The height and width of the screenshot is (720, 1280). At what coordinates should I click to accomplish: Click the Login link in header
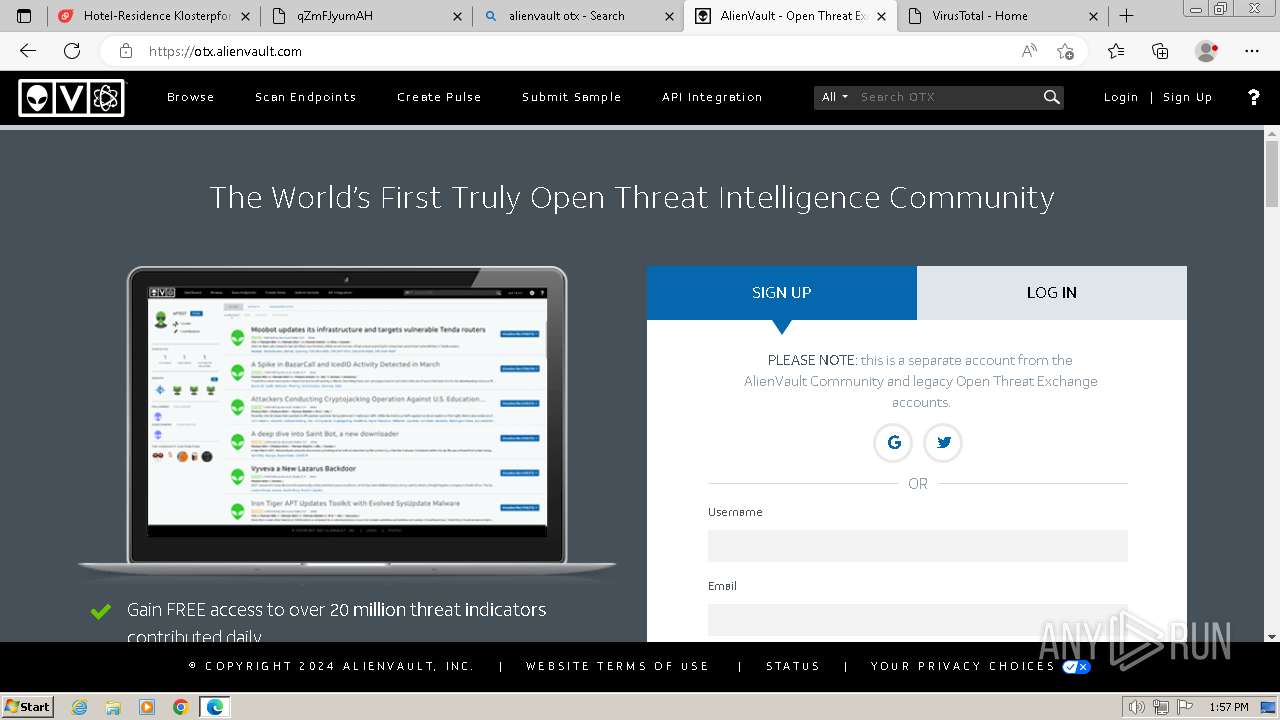[x=1121, y=97]
